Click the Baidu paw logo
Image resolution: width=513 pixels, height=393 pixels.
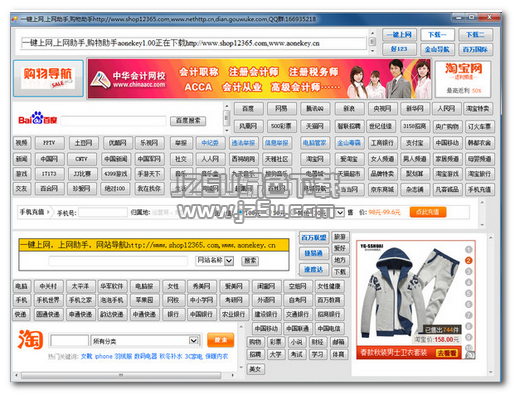tap(38, 118)
